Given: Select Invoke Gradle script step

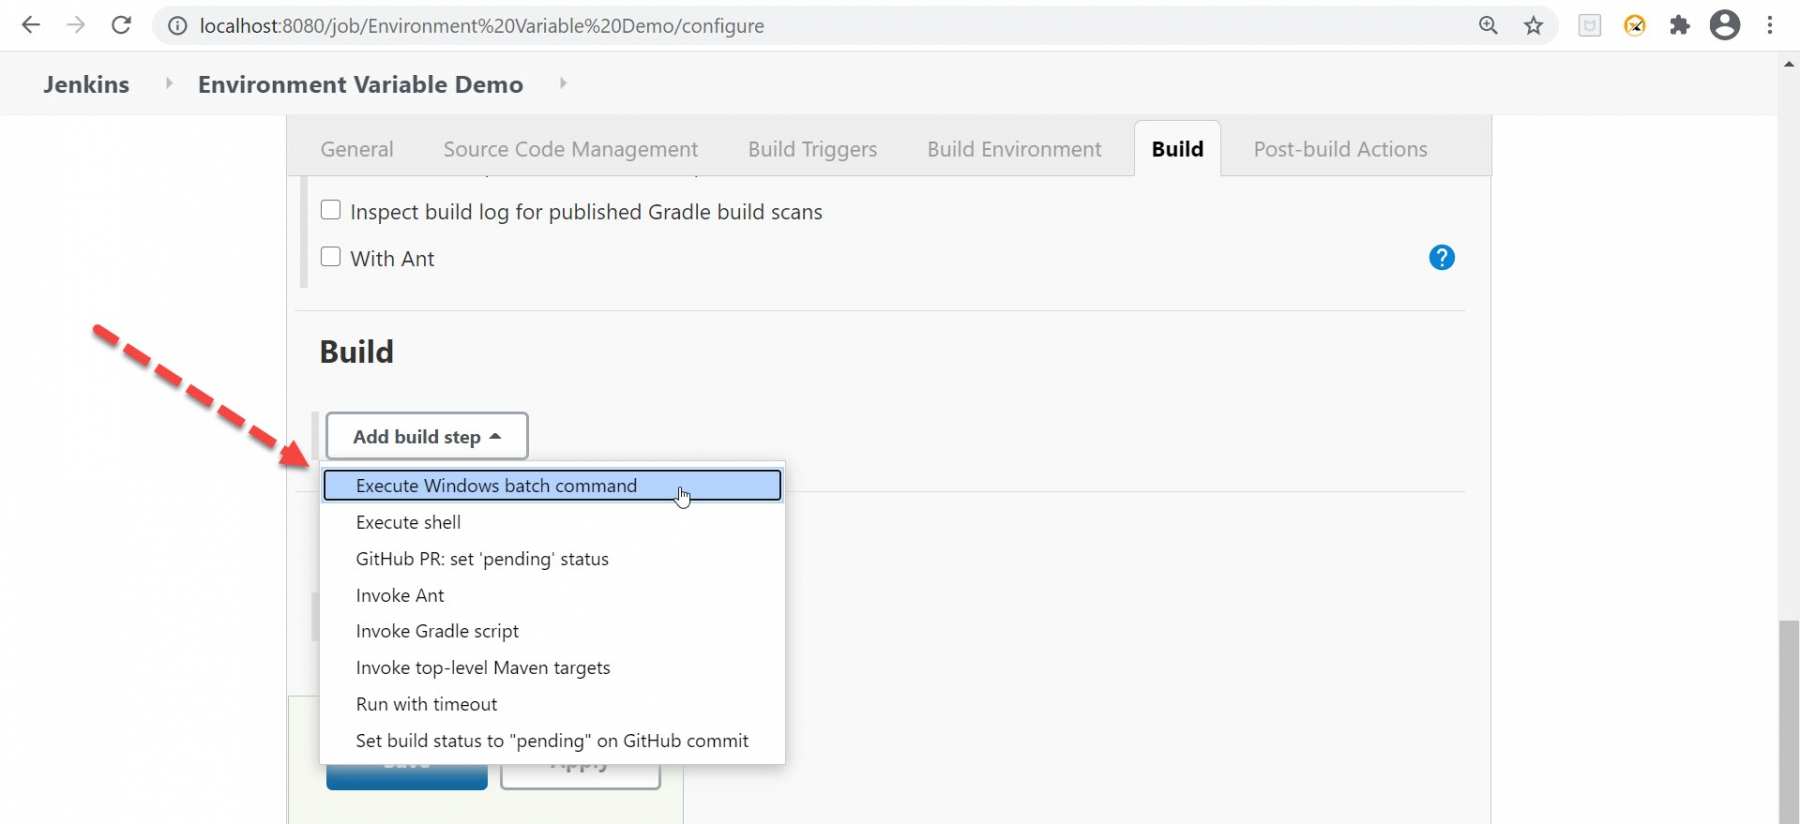Looking at the screenshot, I should [552, 631].
